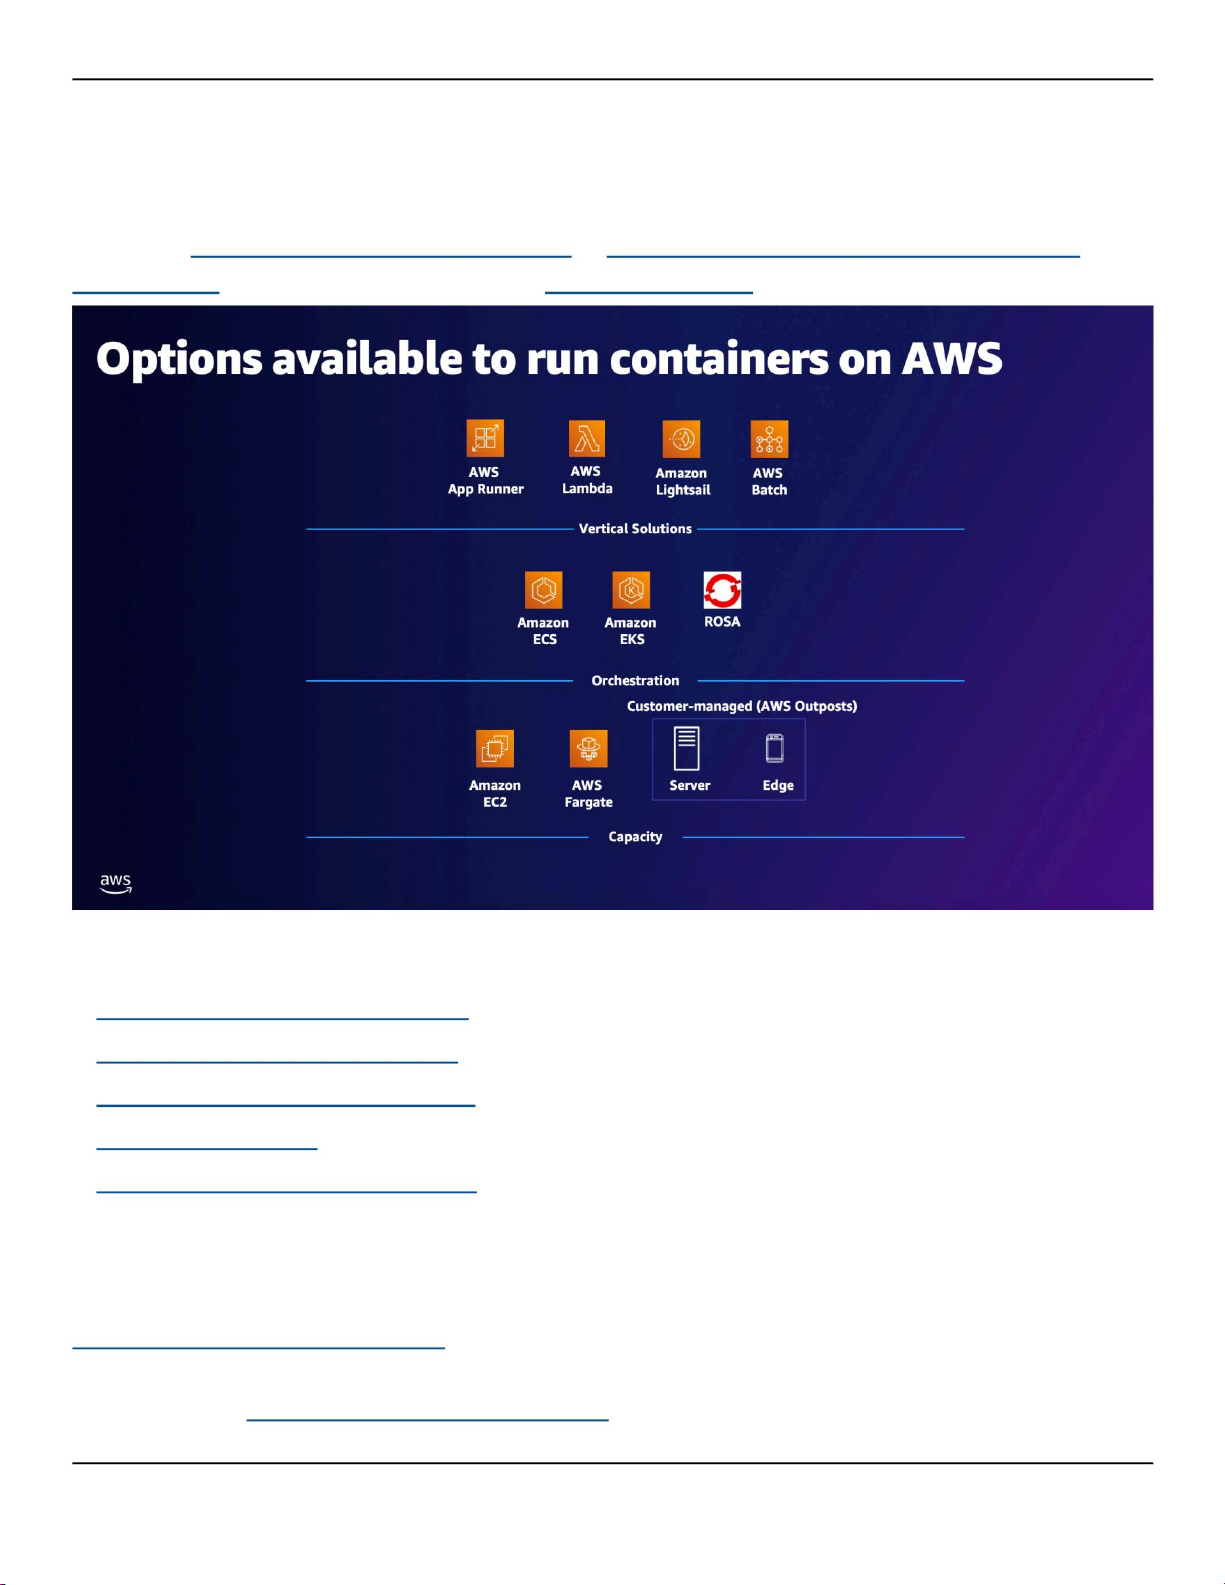This screenshot has width=1225, height=1585.
Task: Select the Amazon EKS icon
Action: (x=631, y=590)
